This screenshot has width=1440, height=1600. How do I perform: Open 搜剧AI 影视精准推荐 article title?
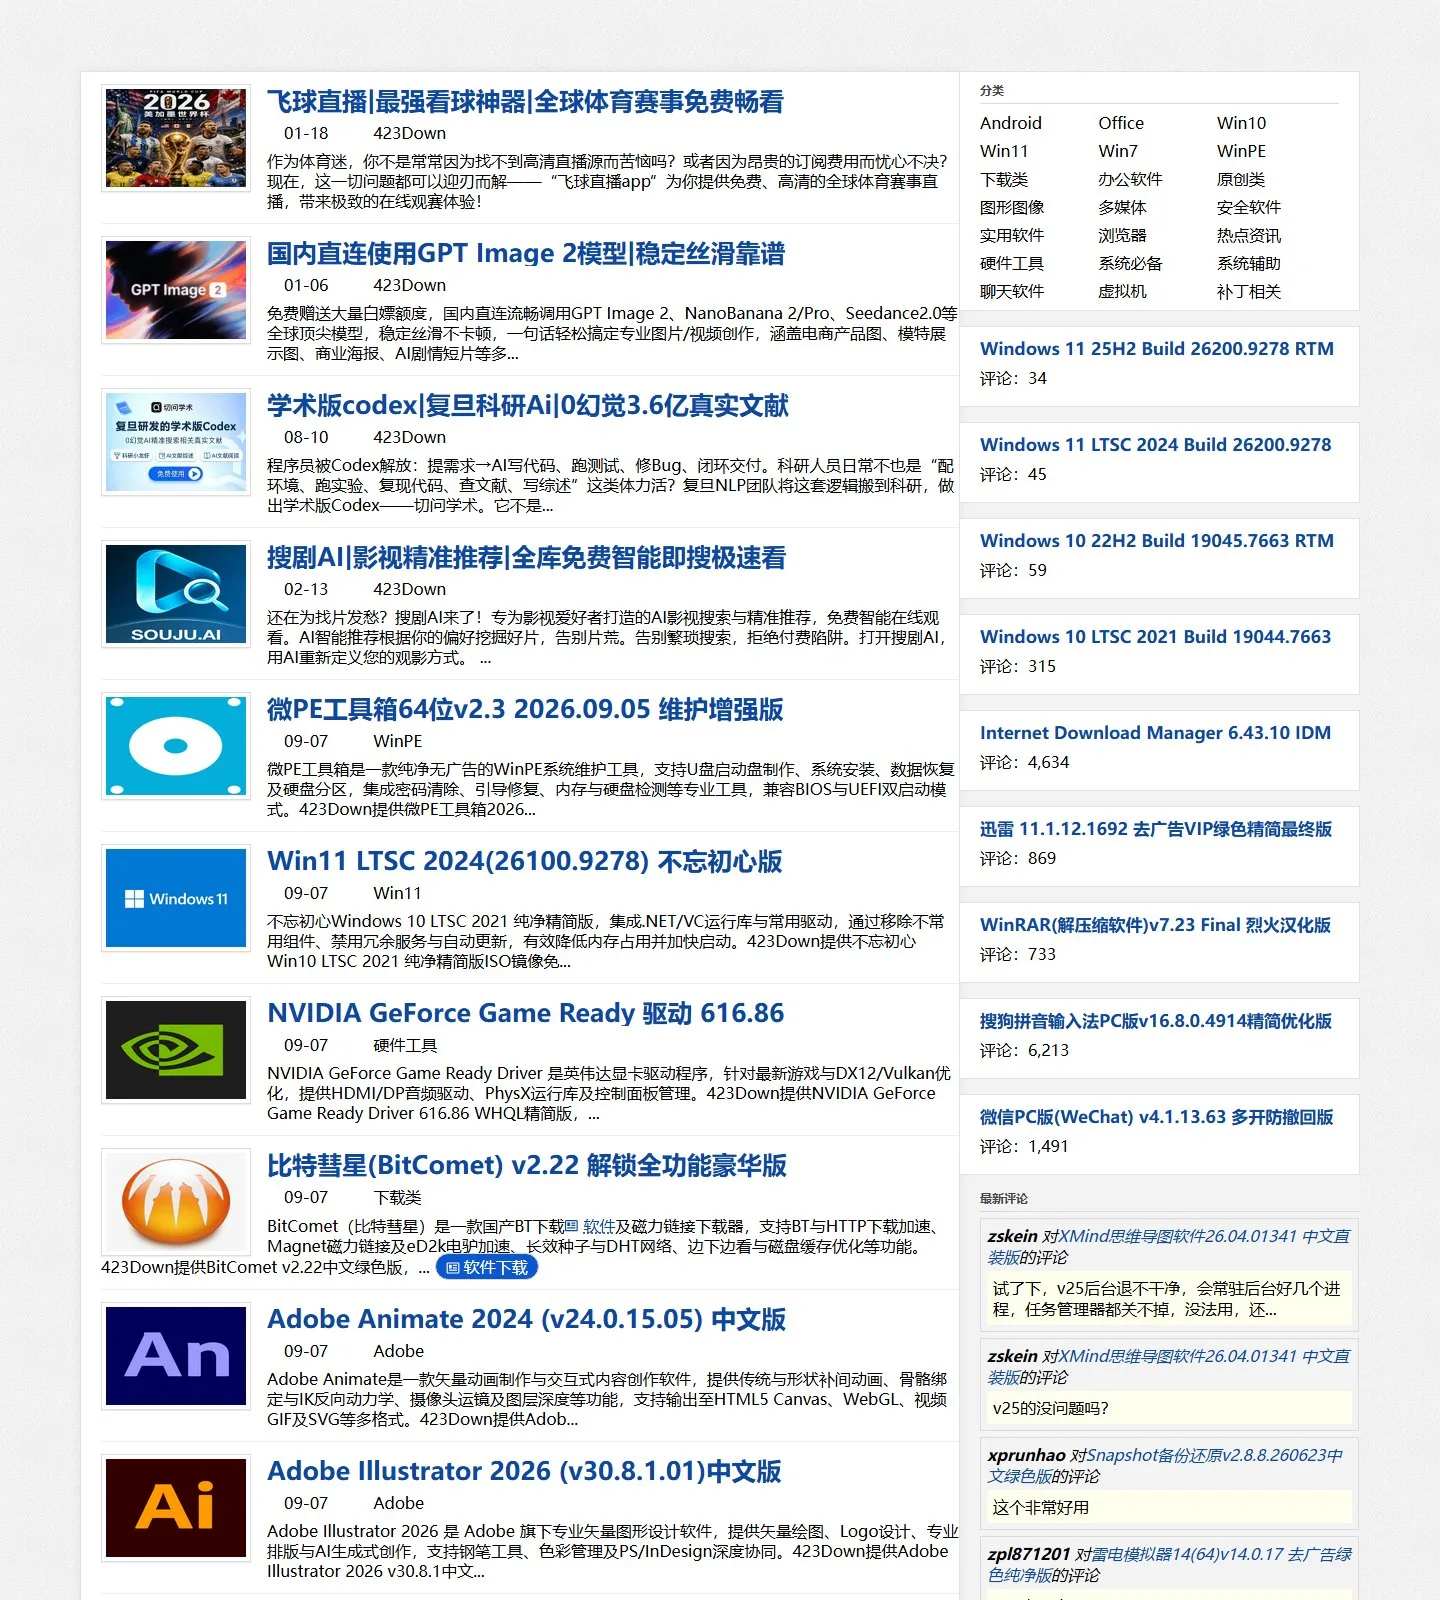coord(527,558)
